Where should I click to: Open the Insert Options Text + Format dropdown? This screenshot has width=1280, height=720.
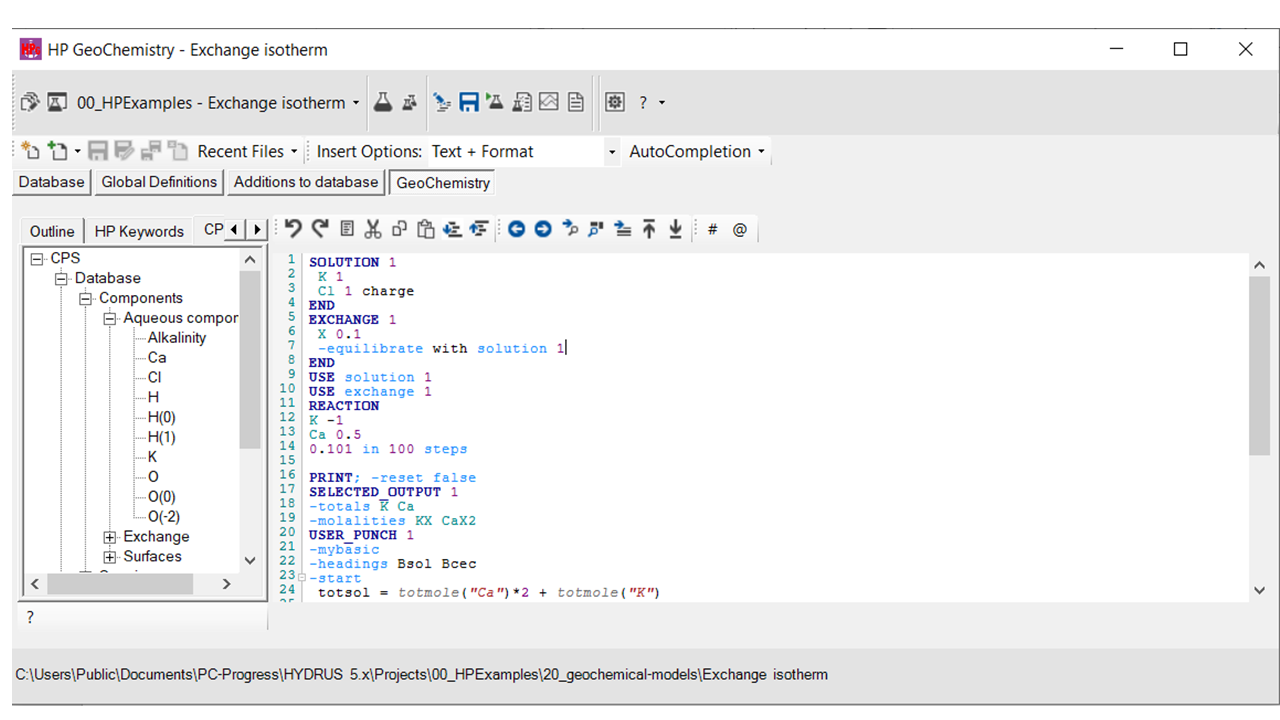[x=611, y=152]
